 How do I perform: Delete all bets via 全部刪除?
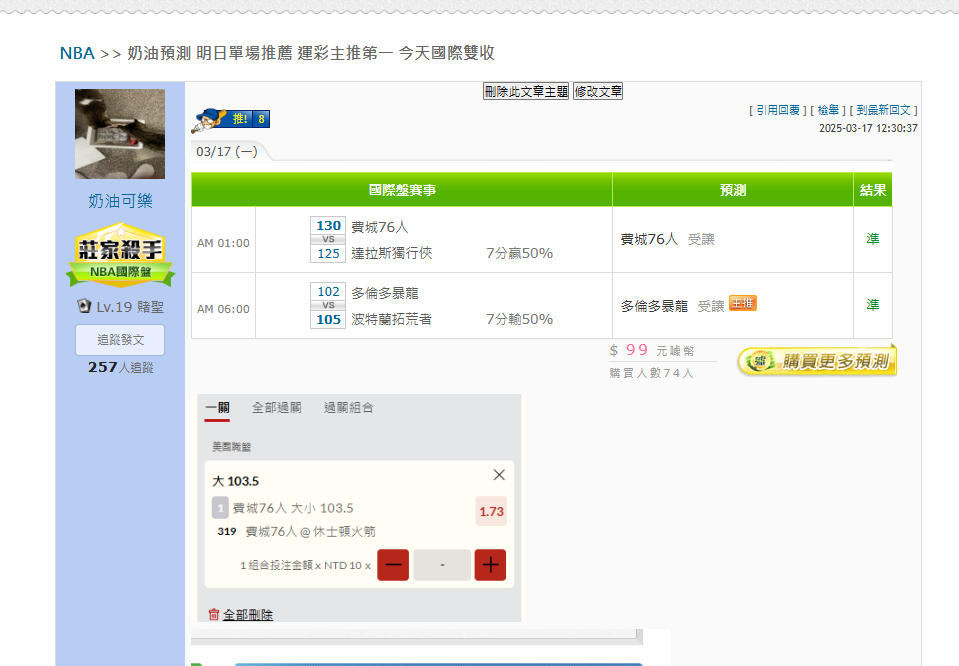[248, 615]
